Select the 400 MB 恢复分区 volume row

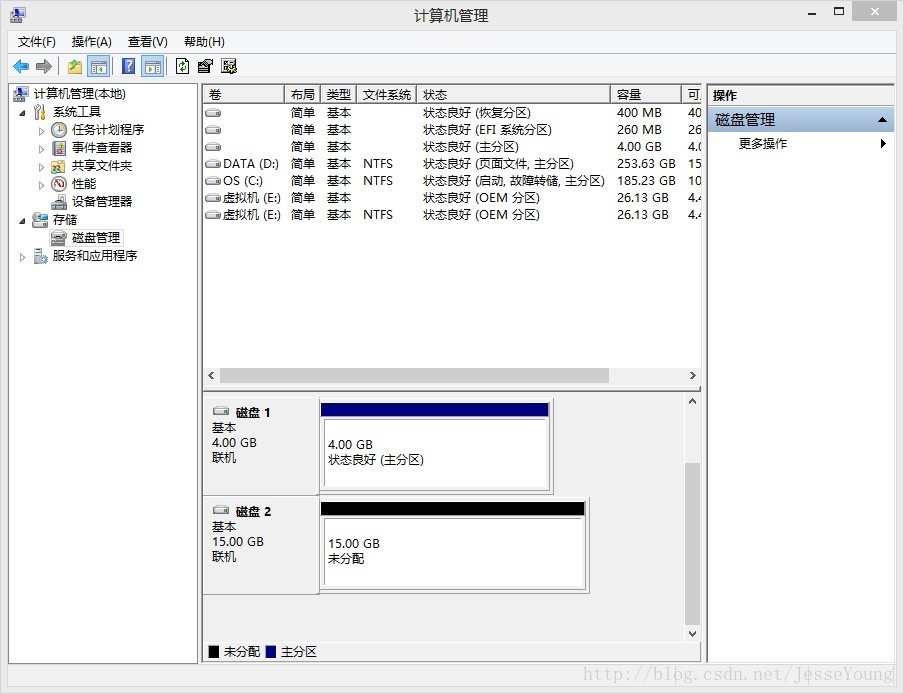(452, 112)
